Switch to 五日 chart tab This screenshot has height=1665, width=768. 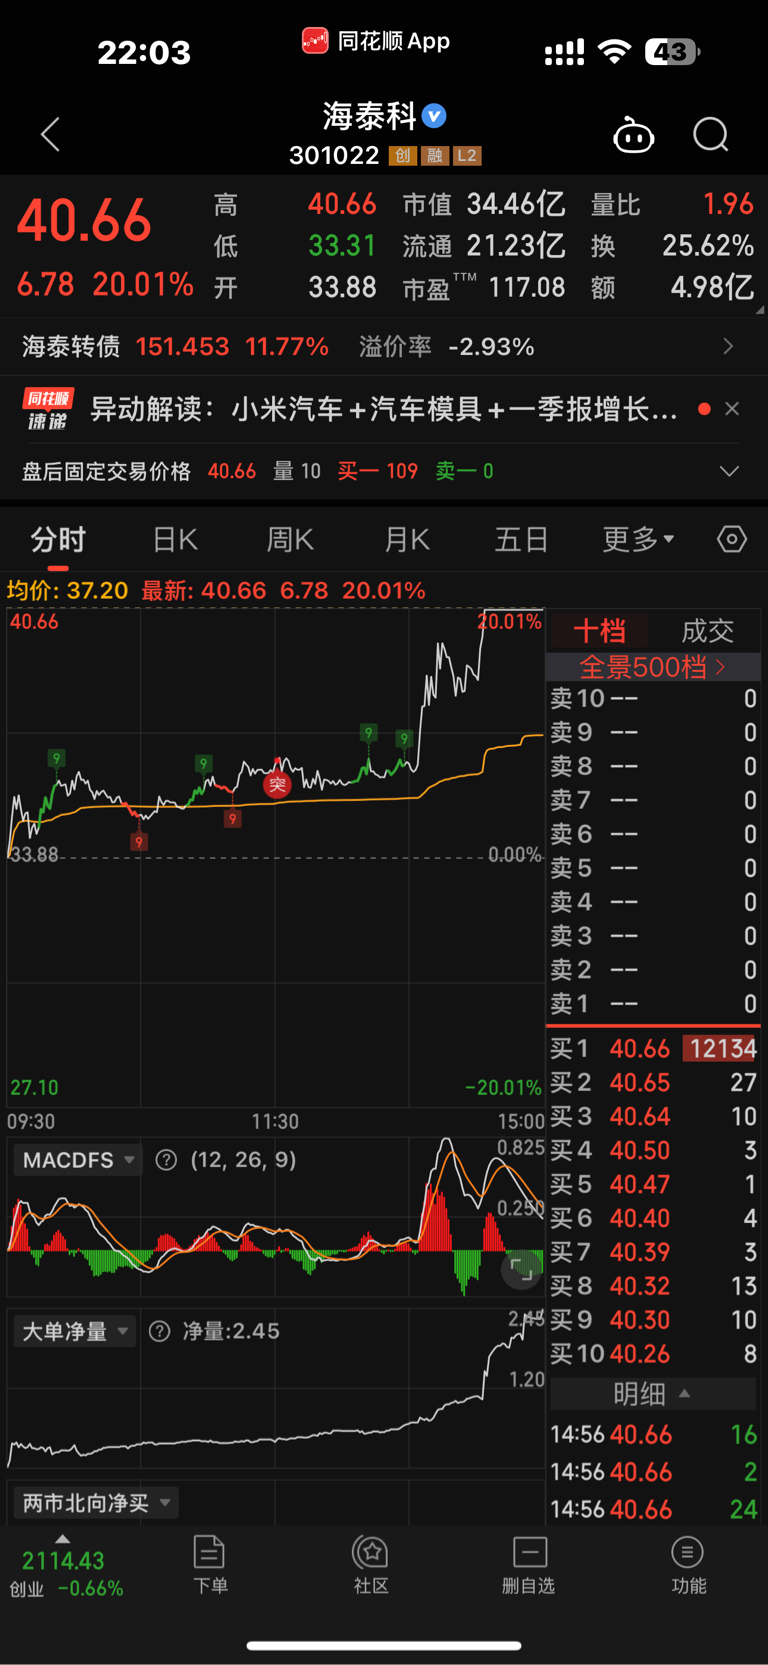(521, 540)
